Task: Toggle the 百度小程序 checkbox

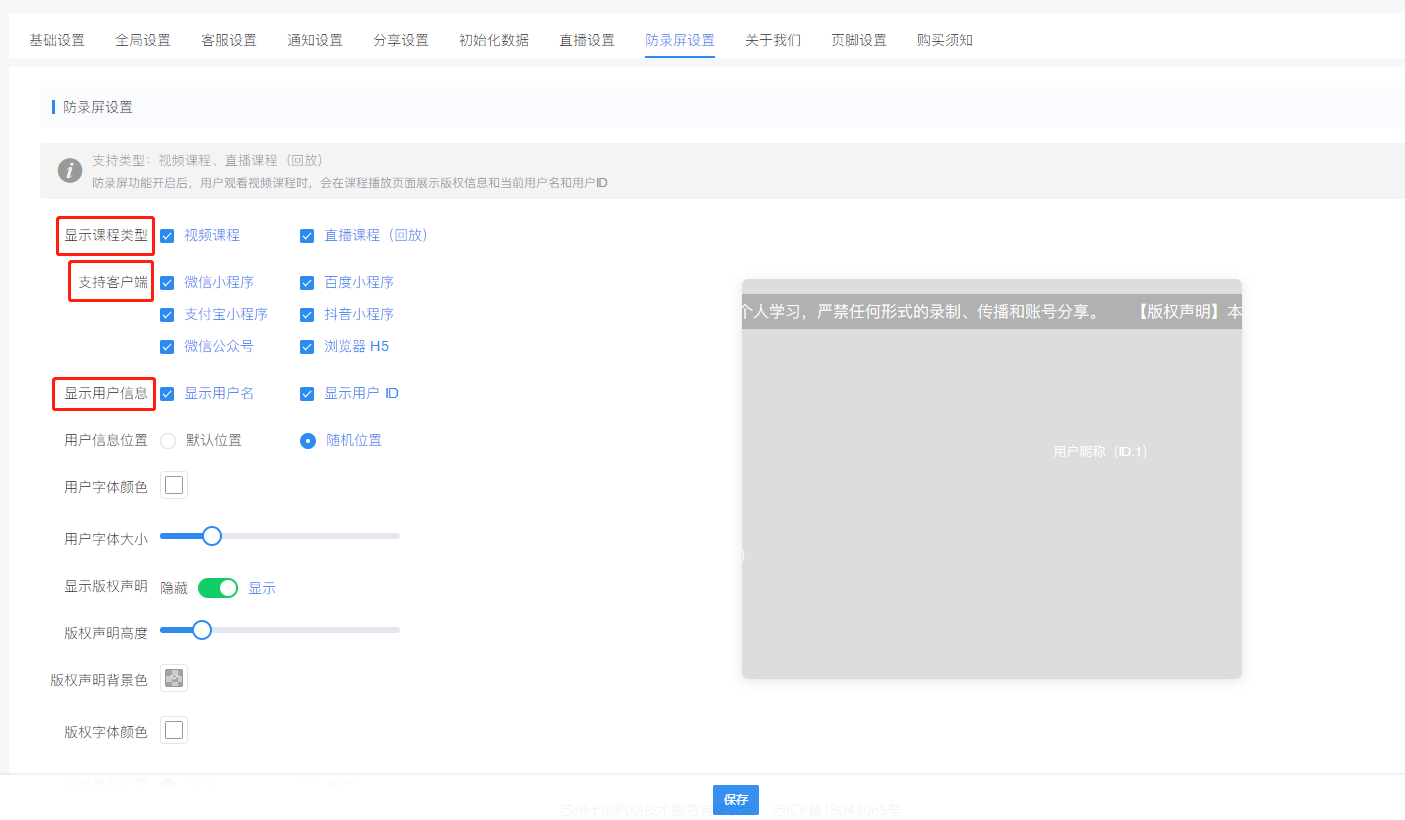Action: coord(307,283)
